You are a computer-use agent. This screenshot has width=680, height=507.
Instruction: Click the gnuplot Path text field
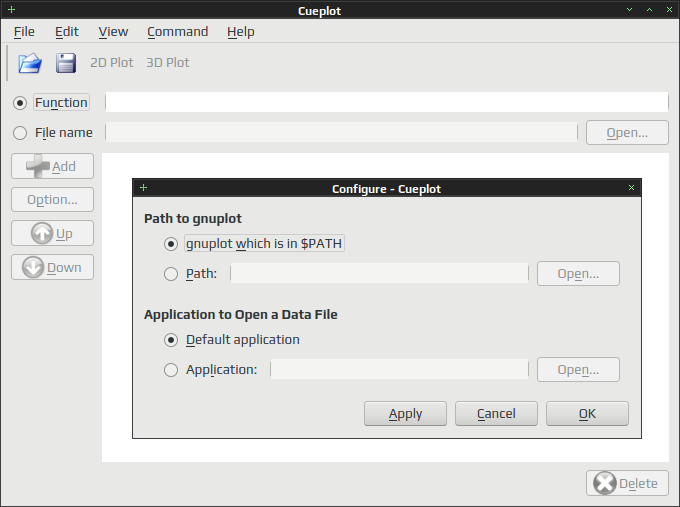point(379,273)
